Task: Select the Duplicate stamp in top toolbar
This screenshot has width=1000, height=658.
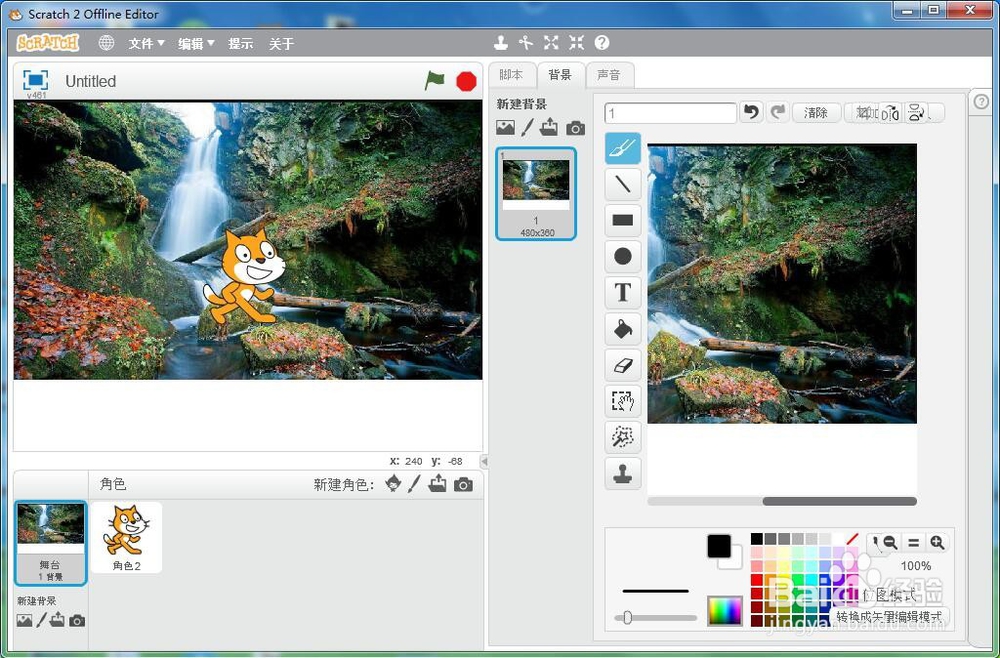Action: [501, 43]
